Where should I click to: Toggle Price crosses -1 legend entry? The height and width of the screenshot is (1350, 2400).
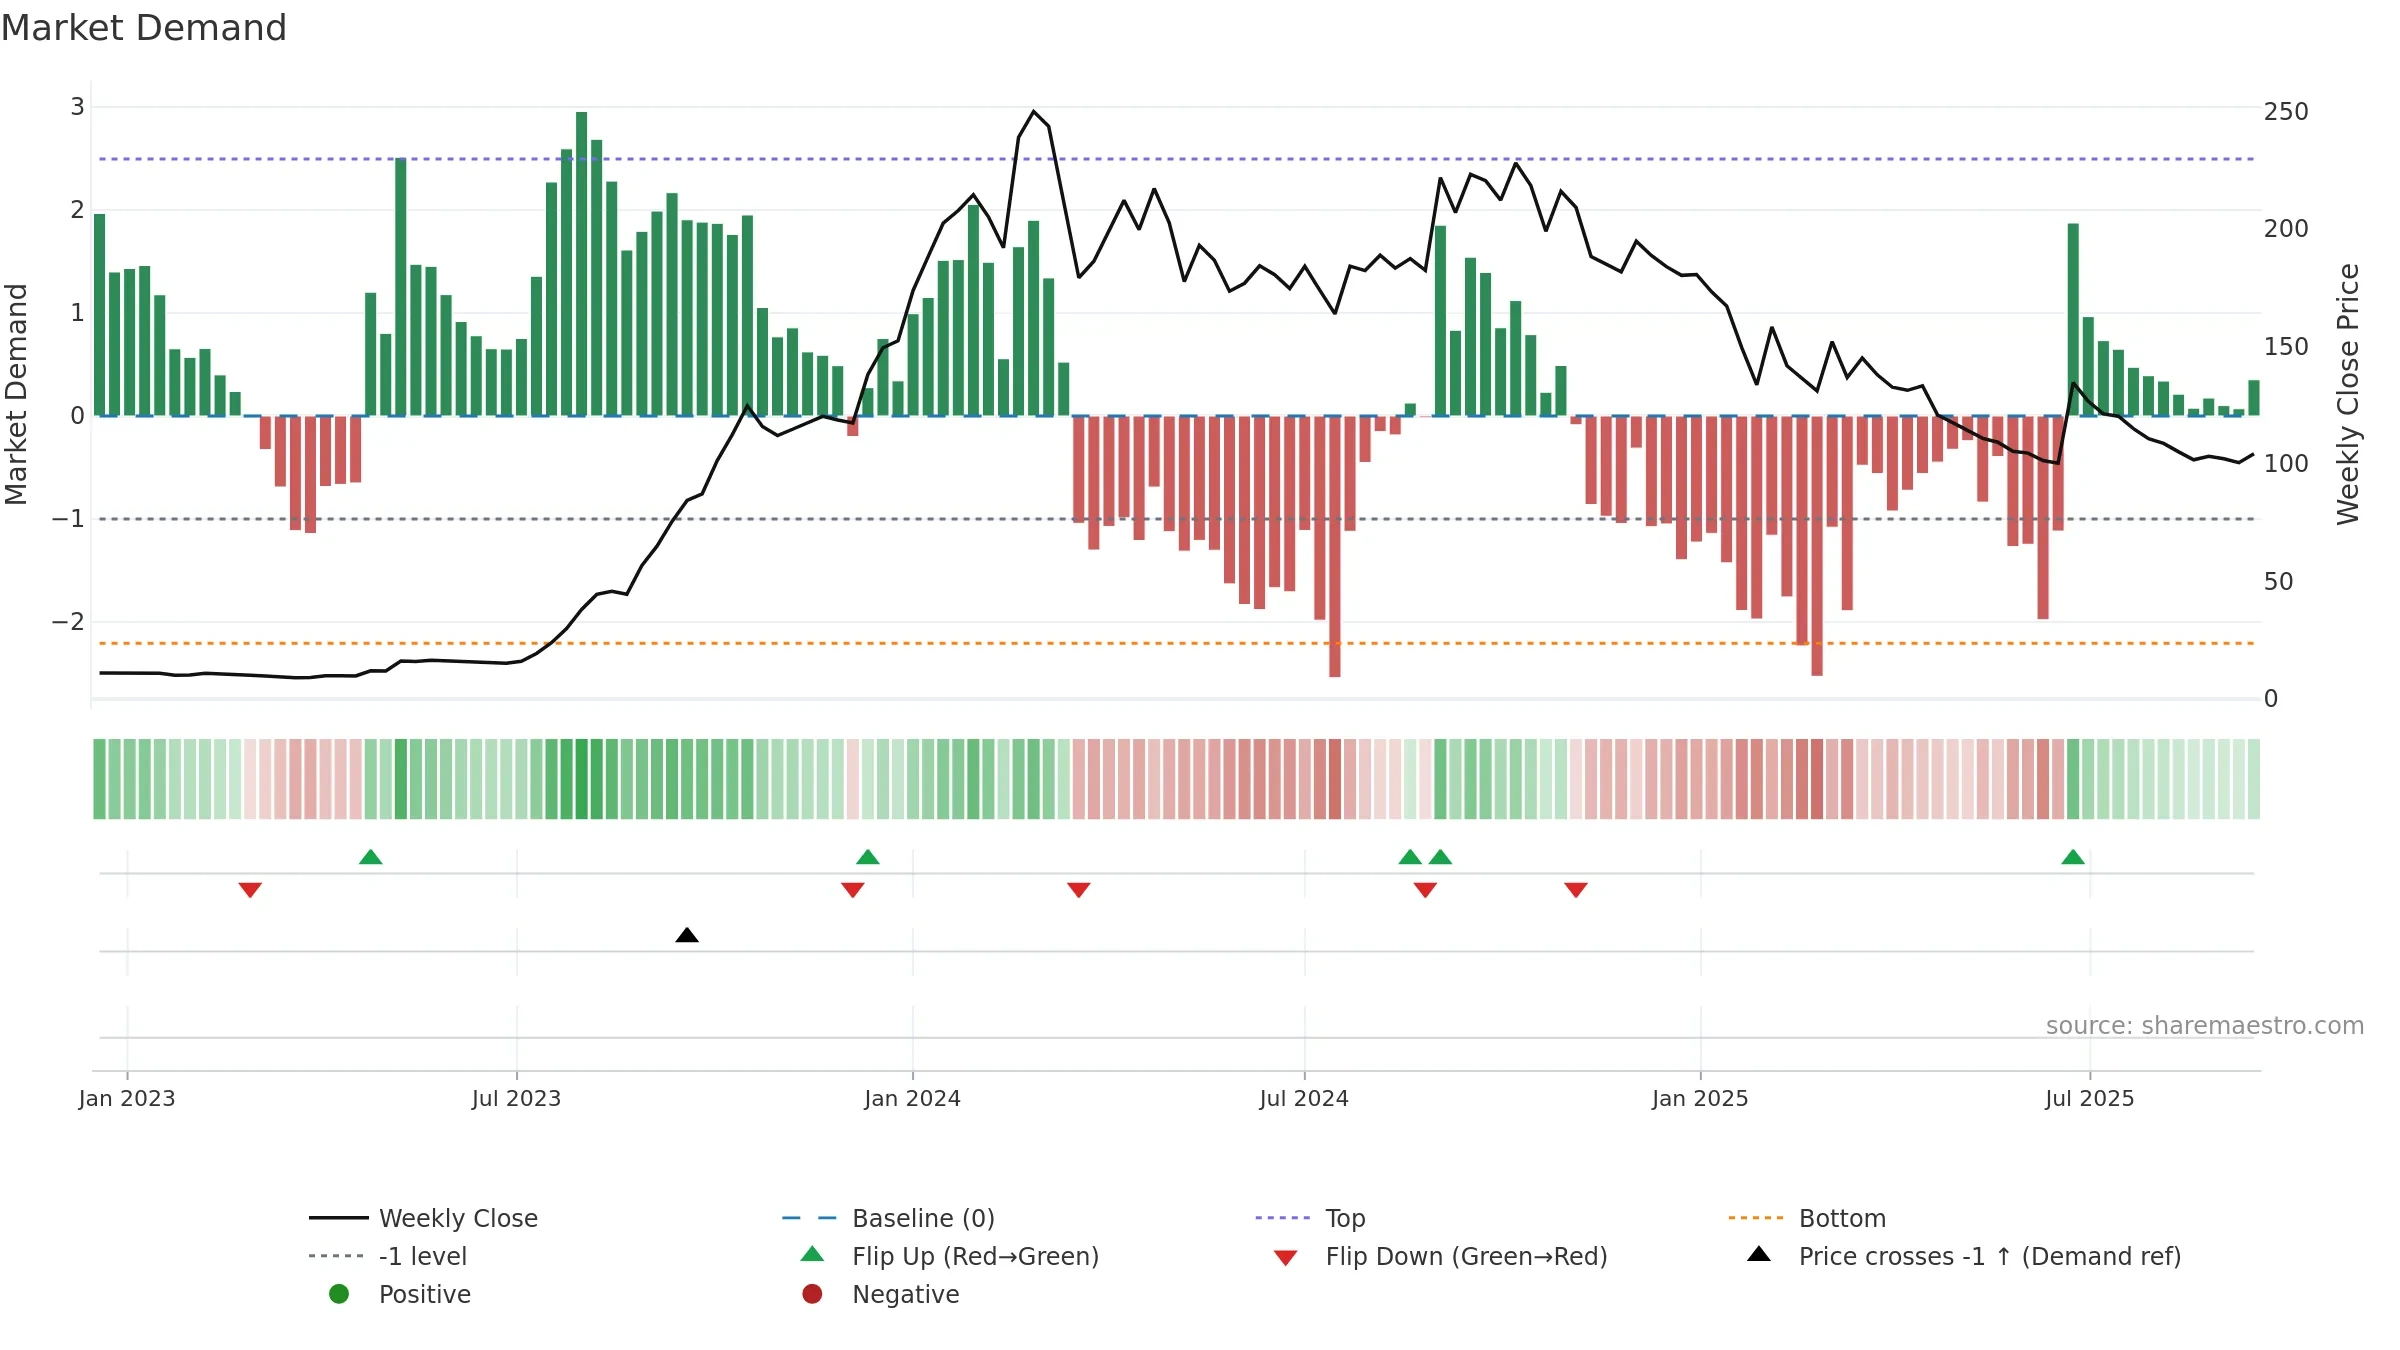[1964, 1256]
